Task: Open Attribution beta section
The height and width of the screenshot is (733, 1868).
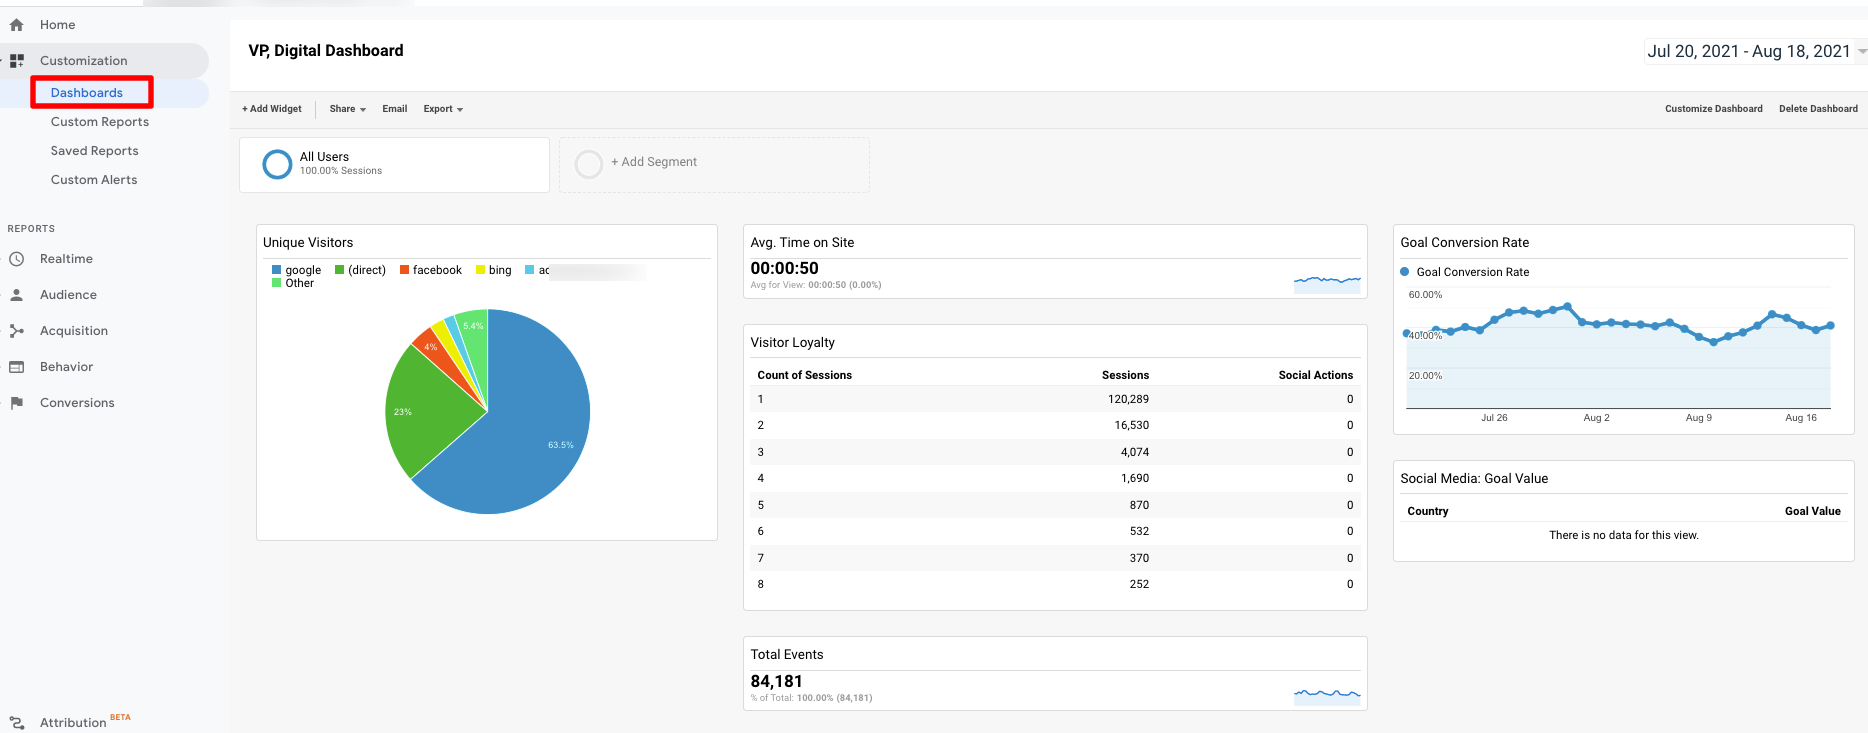Action: [73, 723]
